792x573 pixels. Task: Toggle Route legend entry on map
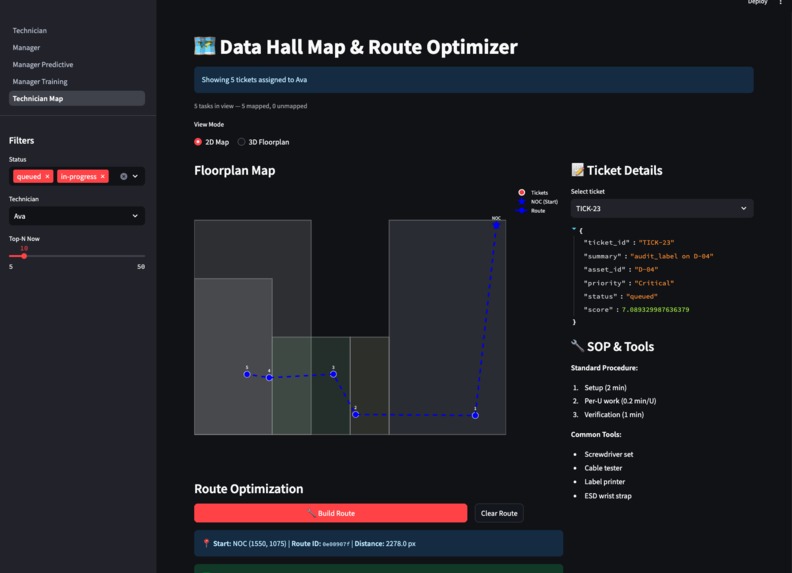click(531, 211)
